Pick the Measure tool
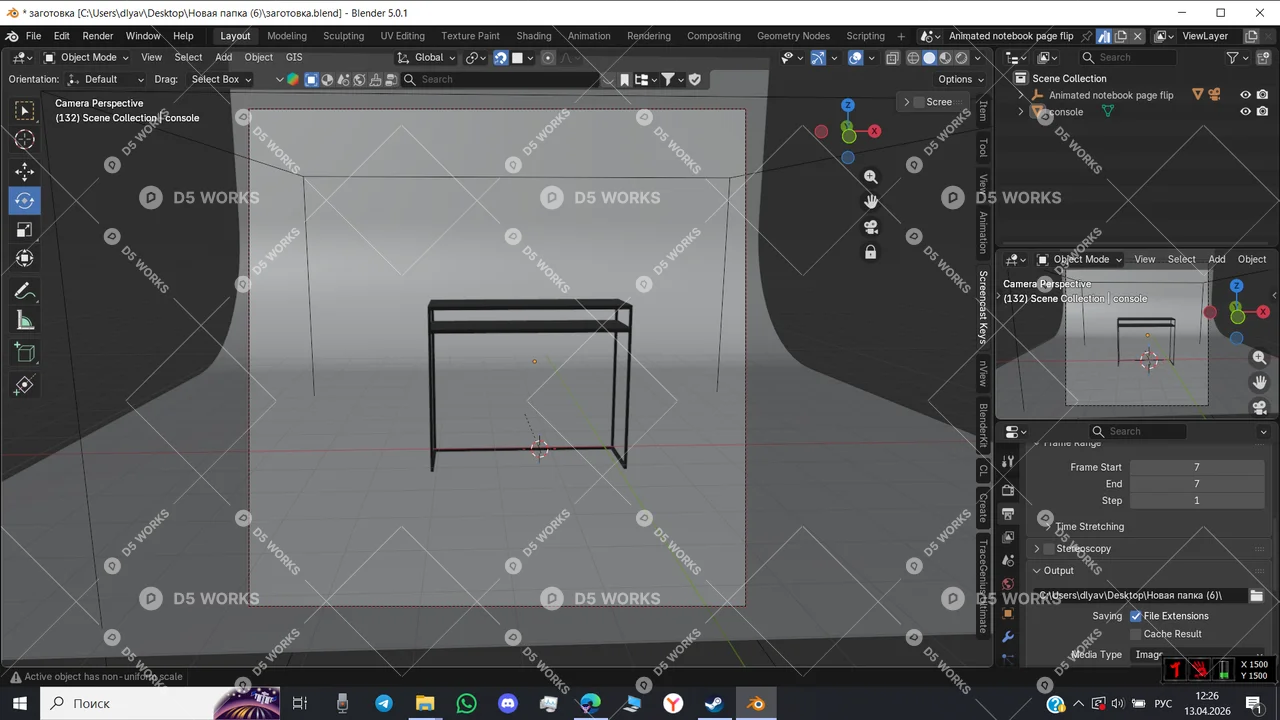 [24, 320]
